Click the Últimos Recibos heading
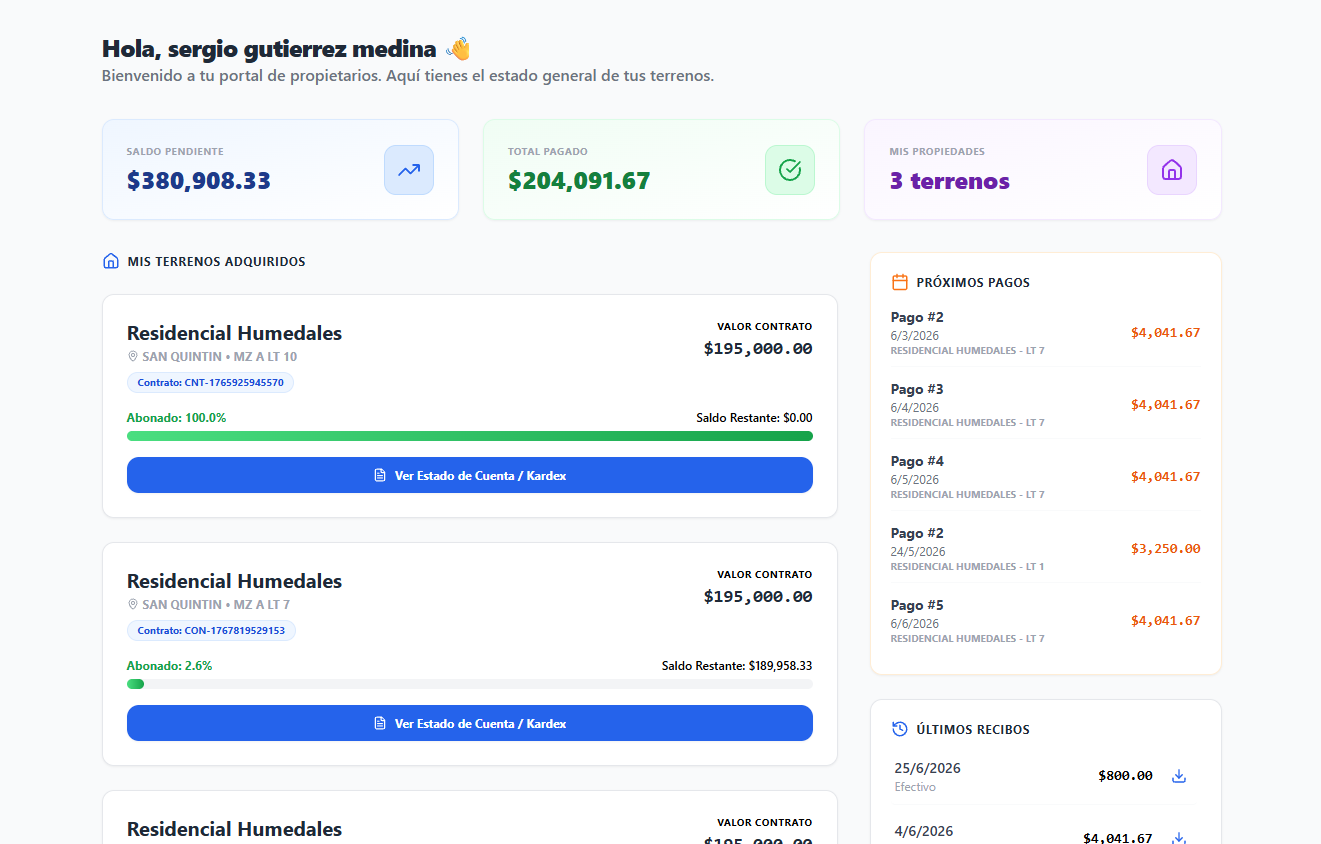Viewport: 1321px width, 844px height. pyautogui.click(x=973, y=730)
